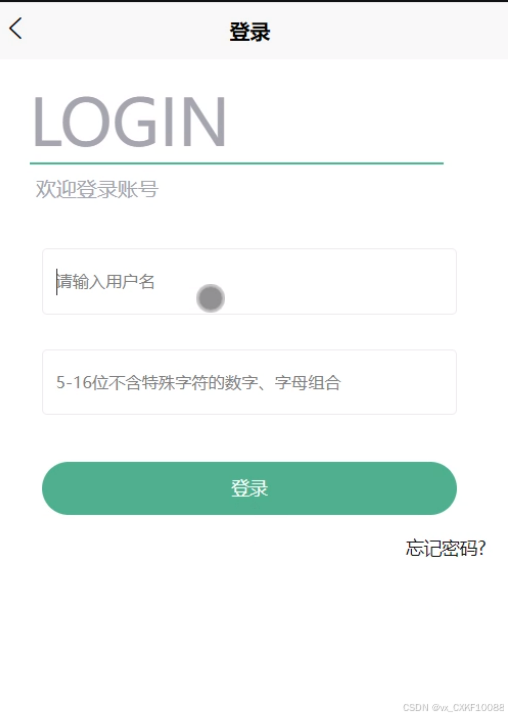This screenshot has width=508, height=719.
Task: Click the 欢迎登录账号 welcome text
Action: (97, 189)
